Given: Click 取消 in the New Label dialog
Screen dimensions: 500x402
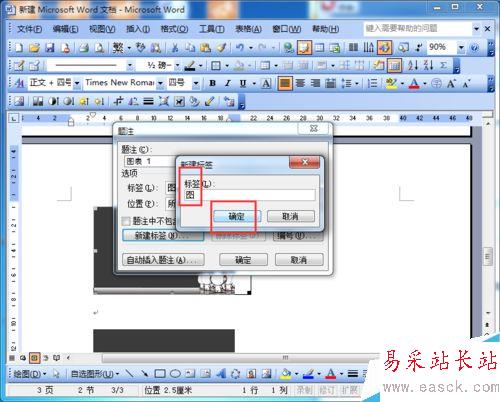Looking at the screenshot, I should pos(290,217).
